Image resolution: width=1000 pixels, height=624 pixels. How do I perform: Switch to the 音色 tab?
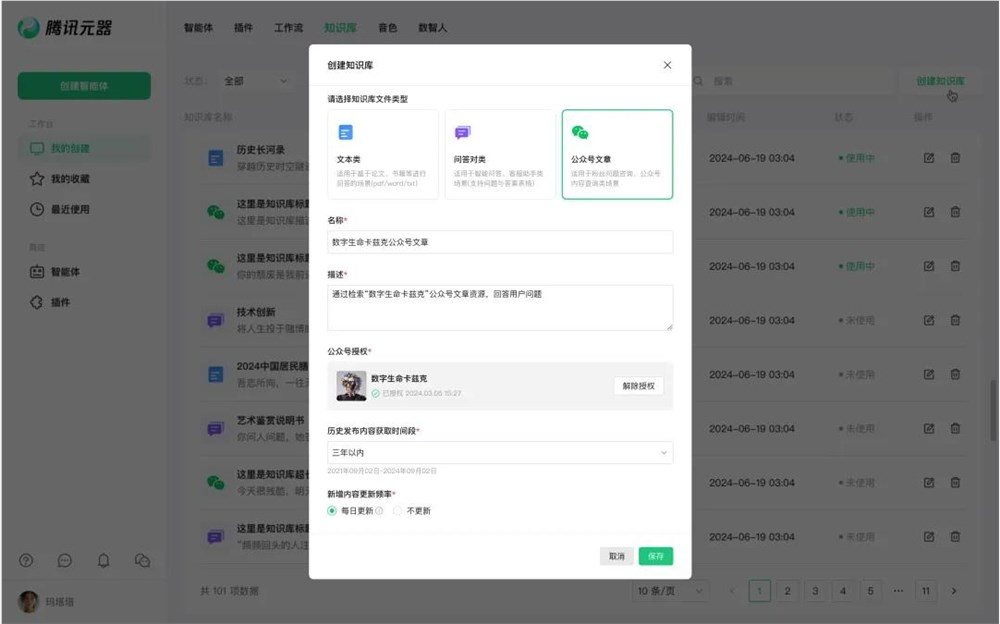pyautogui.click(x=388, y=28)
